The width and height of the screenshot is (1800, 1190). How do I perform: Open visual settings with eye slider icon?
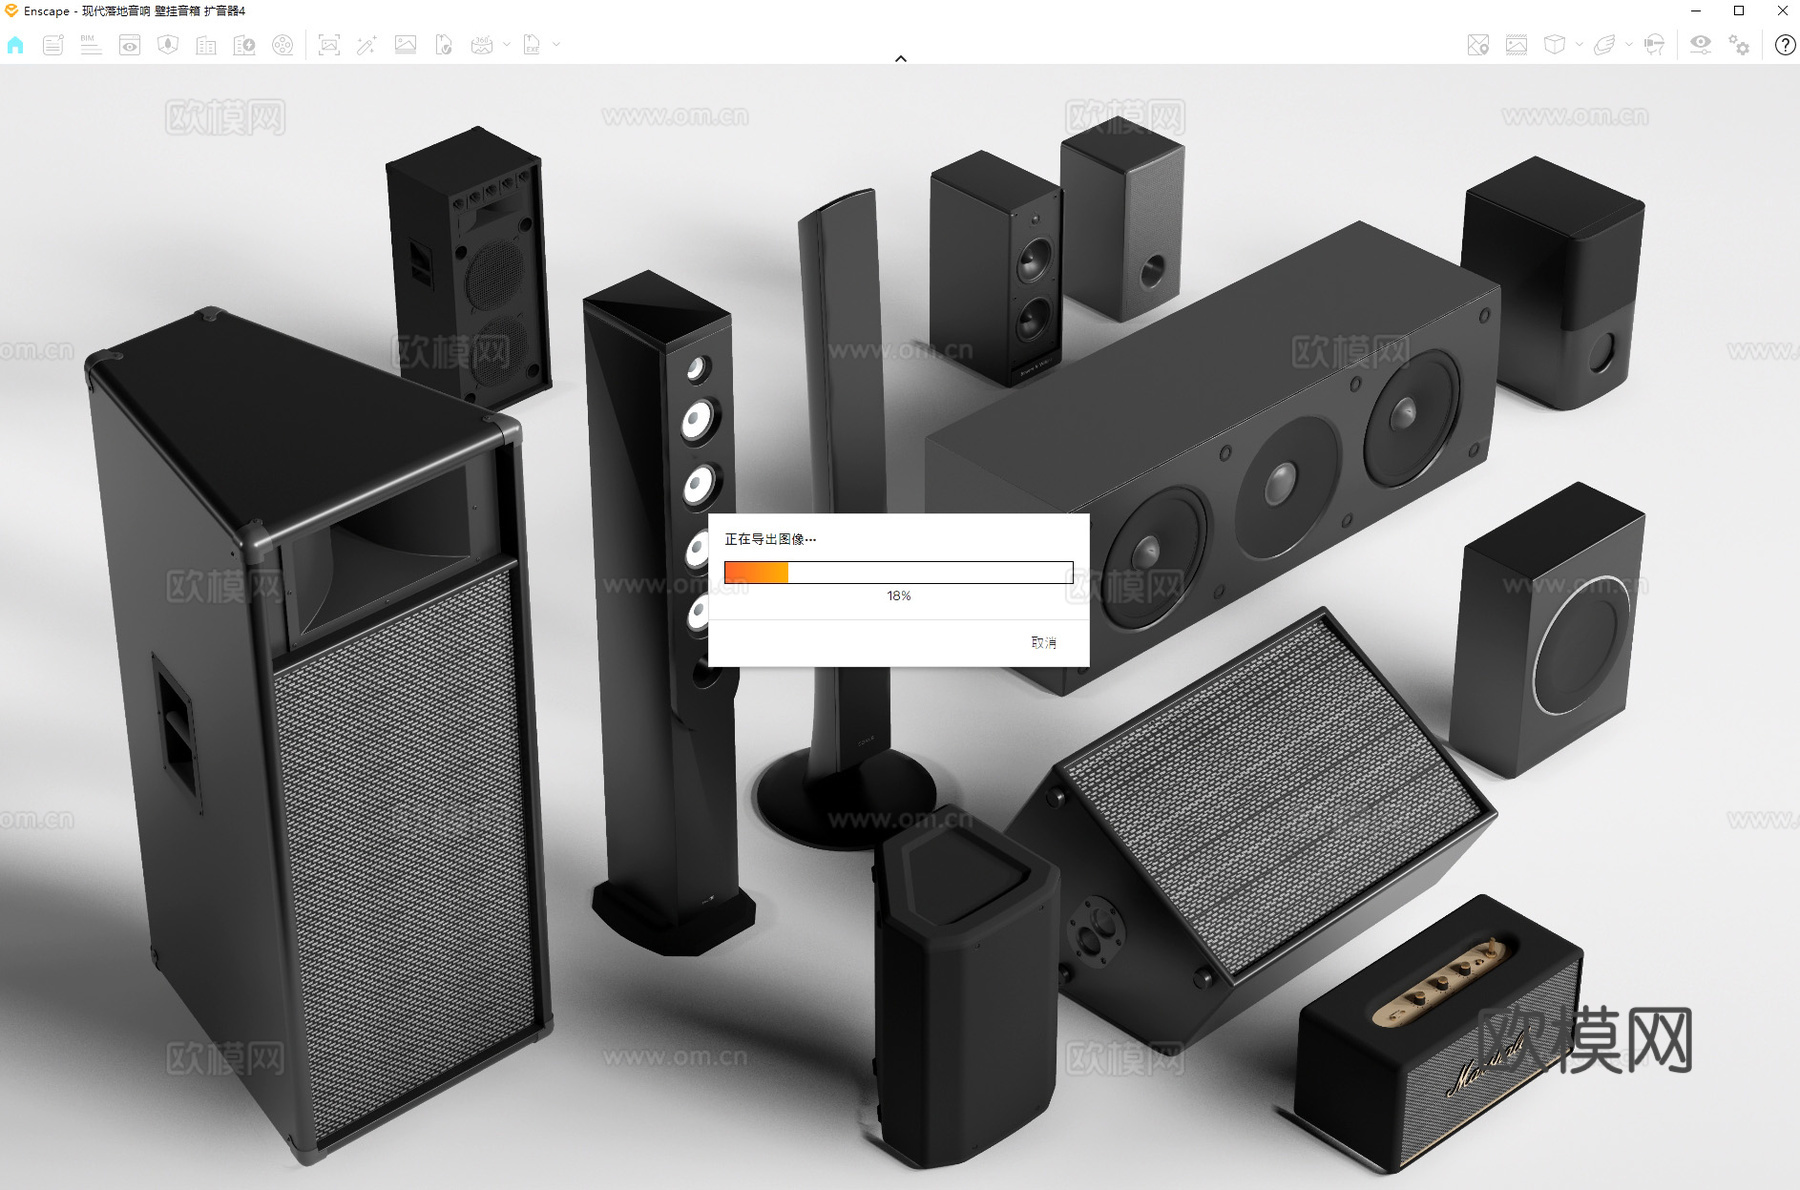[x=1700, y=45]
